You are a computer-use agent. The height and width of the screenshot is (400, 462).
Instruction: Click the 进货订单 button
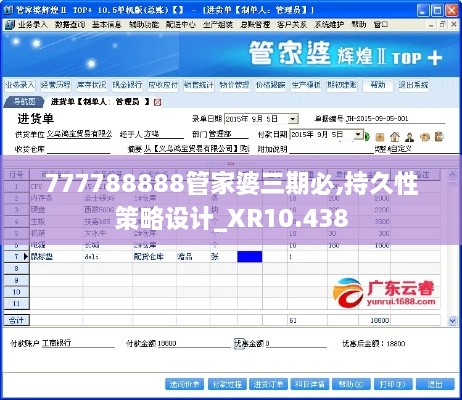269,384
